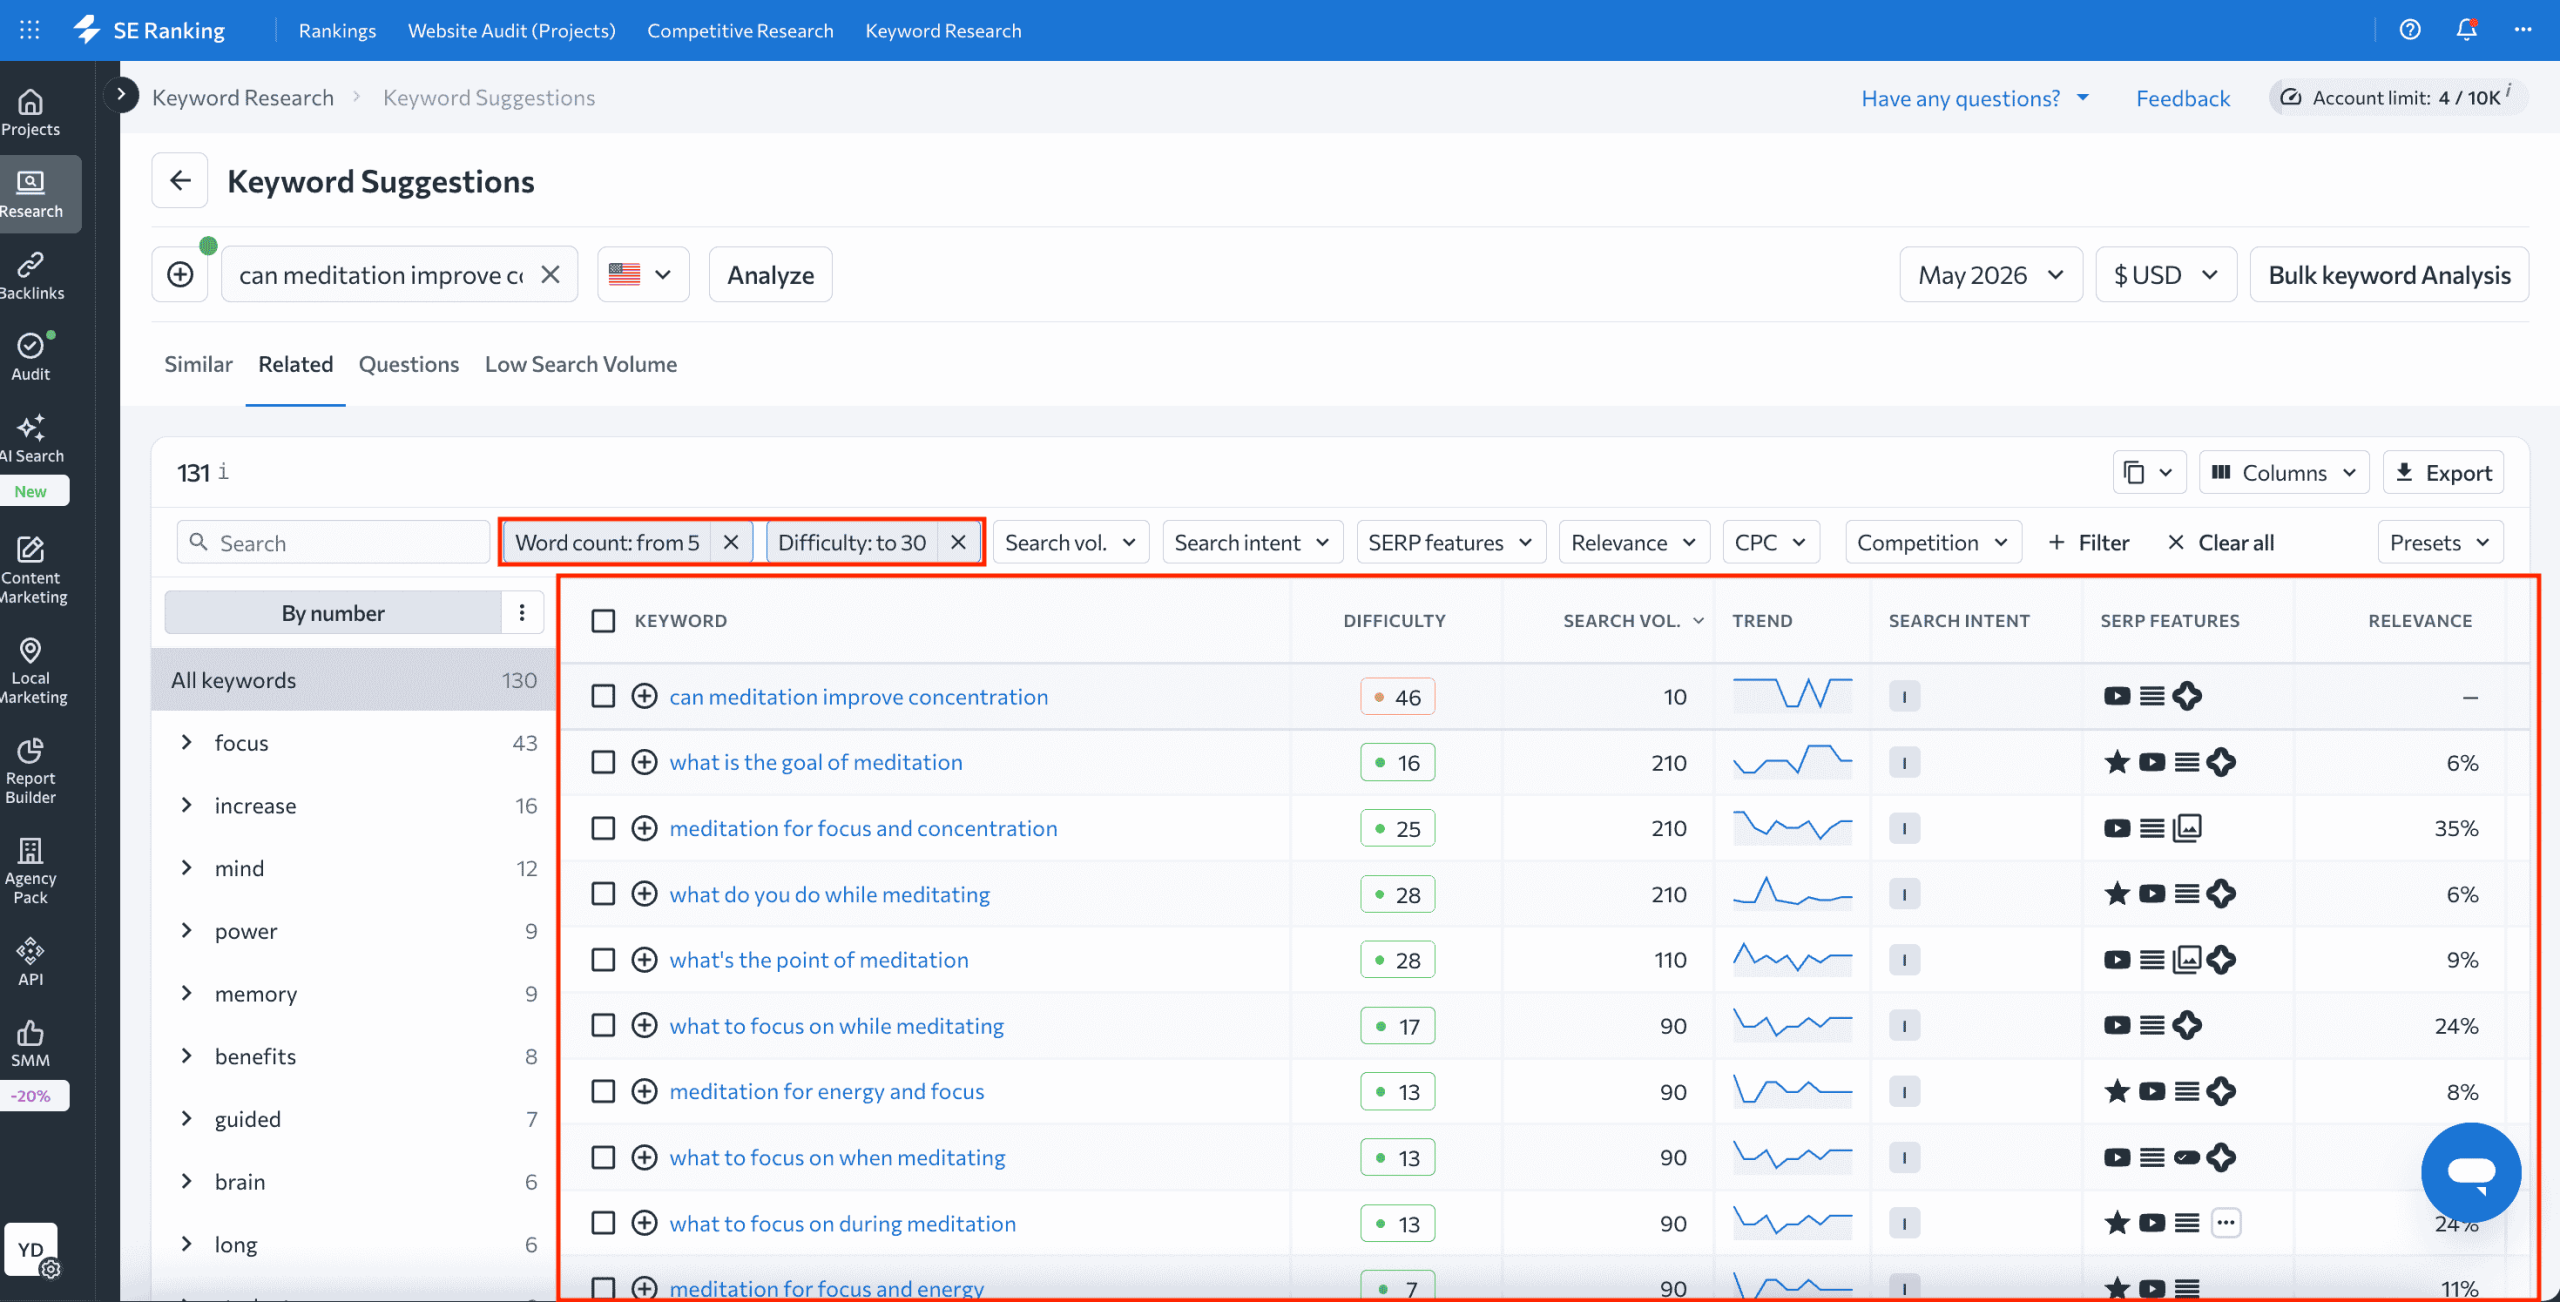Expand the 'memory' keyword group

186,993
